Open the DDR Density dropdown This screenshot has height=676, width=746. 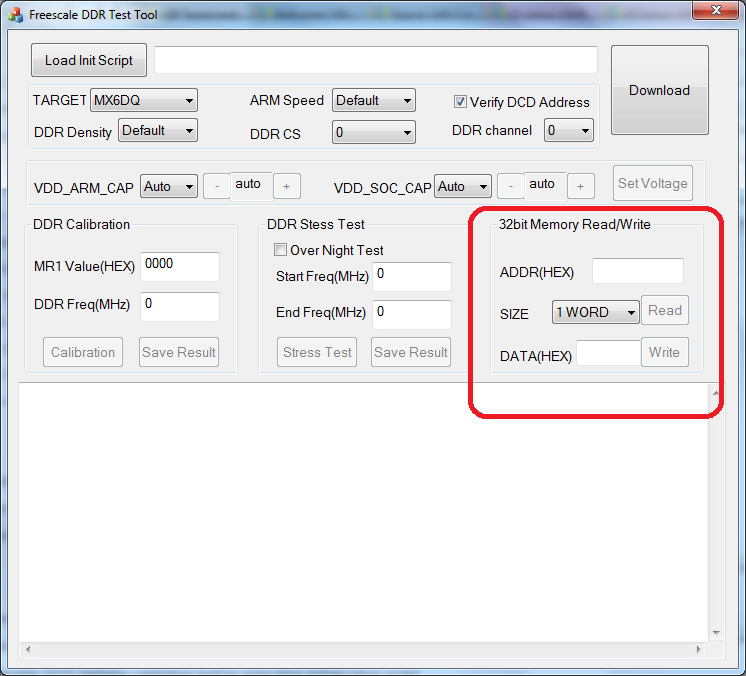tap(157, 130)
